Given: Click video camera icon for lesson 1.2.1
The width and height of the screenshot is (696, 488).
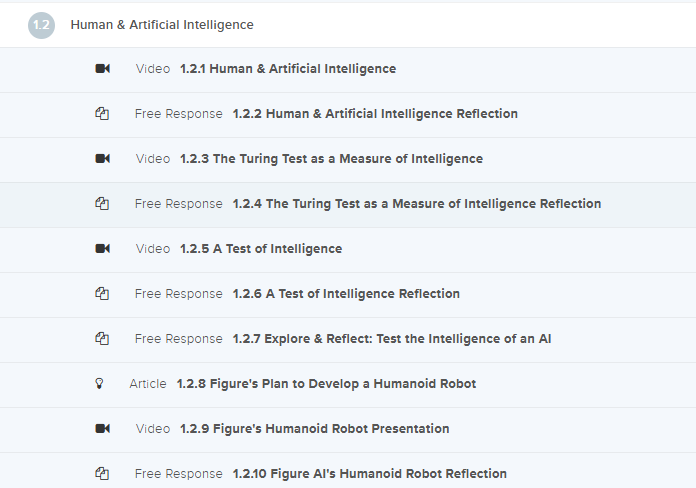Looking at the screenshot, I should pyautogui.click(x=103, y=69).
